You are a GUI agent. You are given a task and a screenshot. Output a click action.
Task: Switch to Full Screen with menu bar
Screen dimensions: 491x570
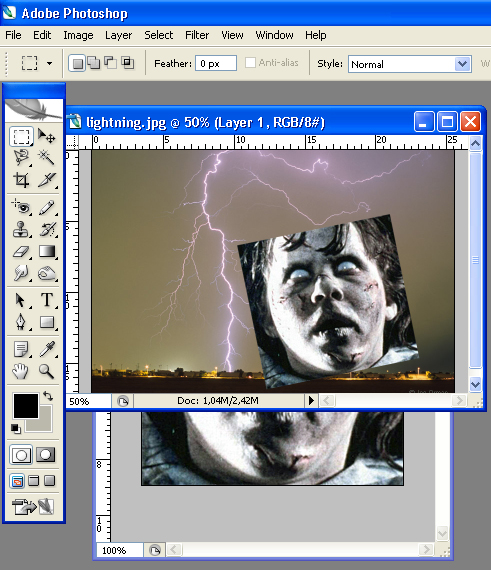pos(33,481)
